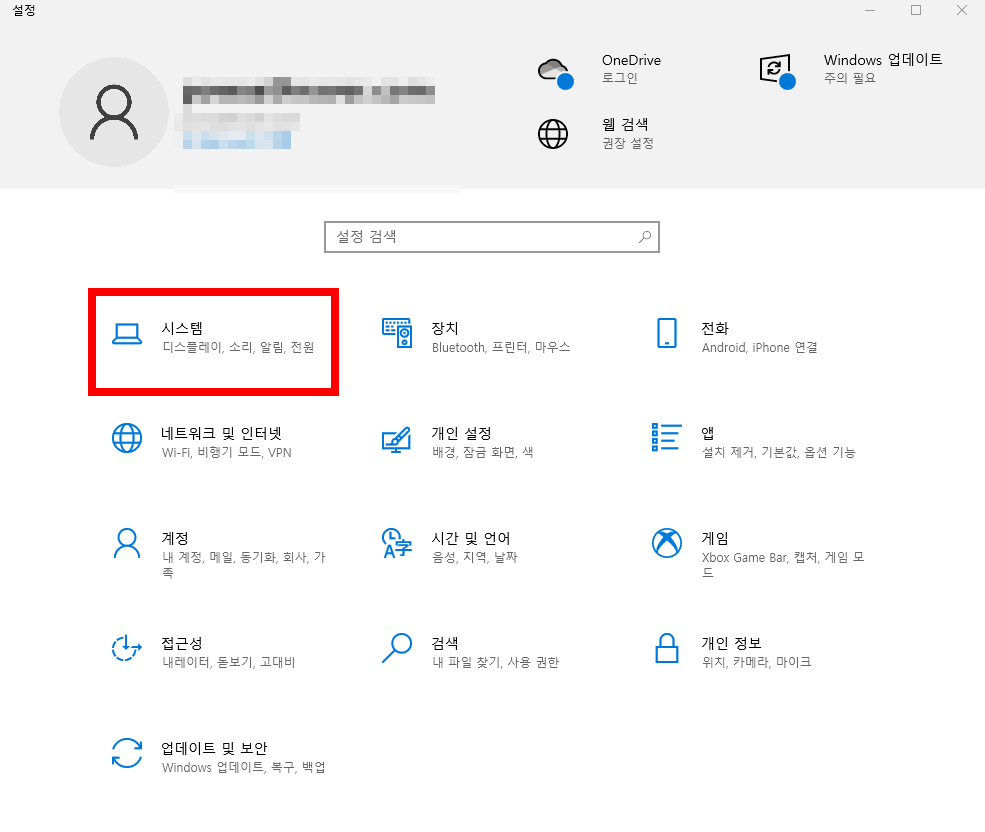The width and height of the screenshot is (985, 832).
Task: Click the 개인 설정 personalization icon
Action: pyautogui.click(x=397, y=438)
